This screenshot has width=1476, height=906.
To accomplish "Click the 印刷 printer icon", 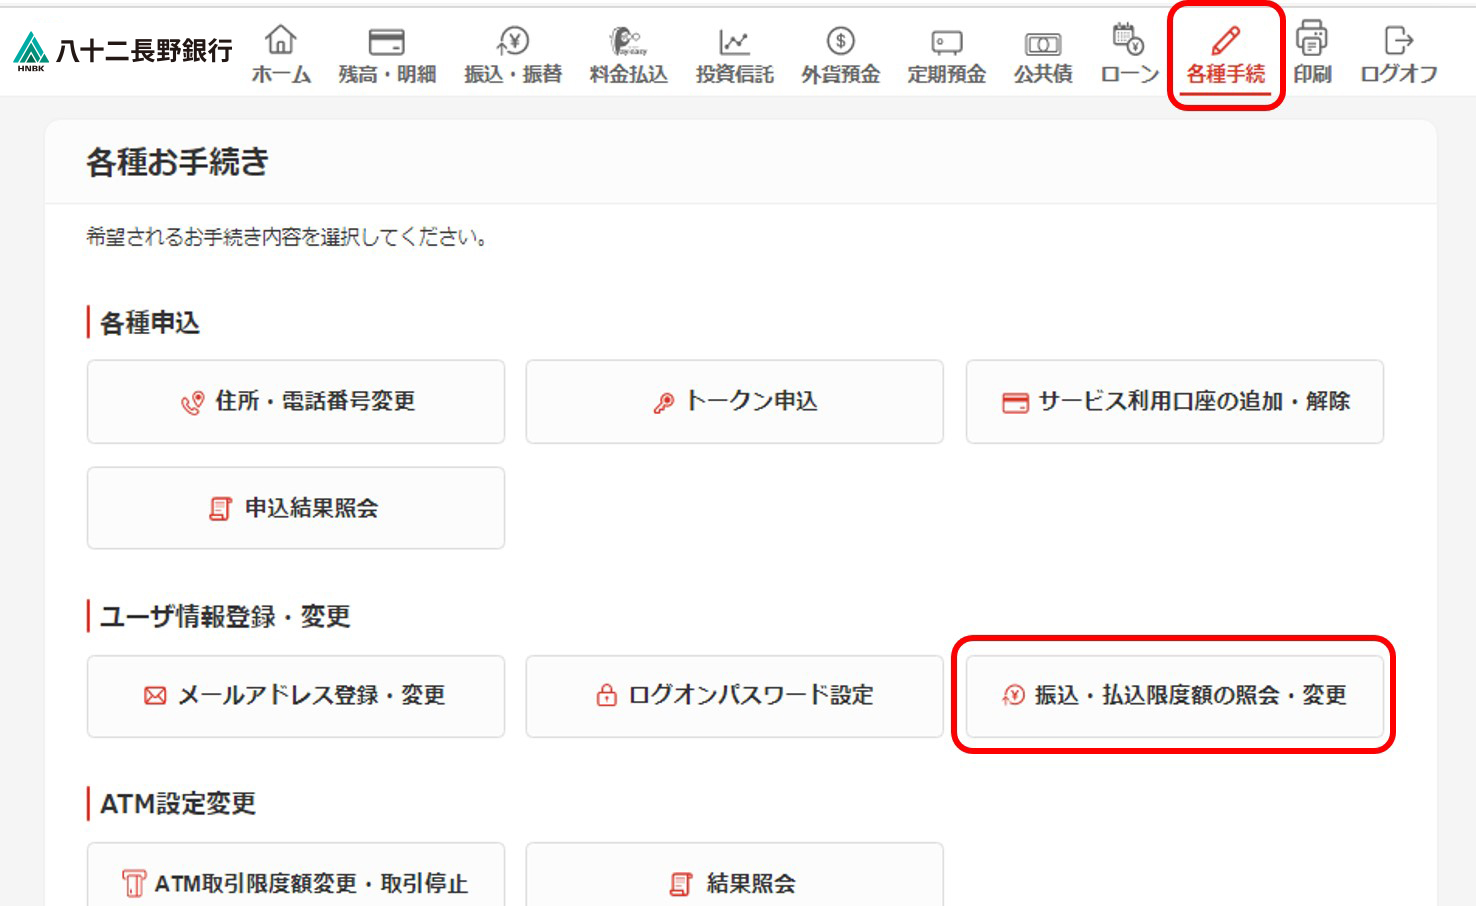I will [1311, 40].
